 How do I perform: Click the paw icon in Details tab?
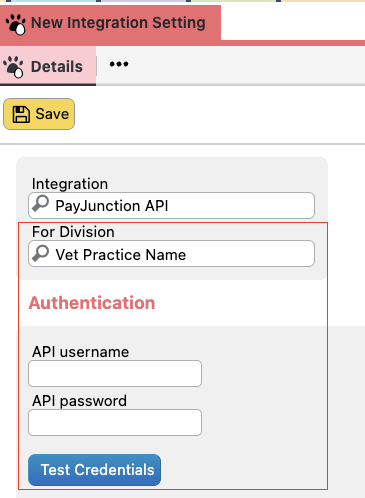point(14,67)
